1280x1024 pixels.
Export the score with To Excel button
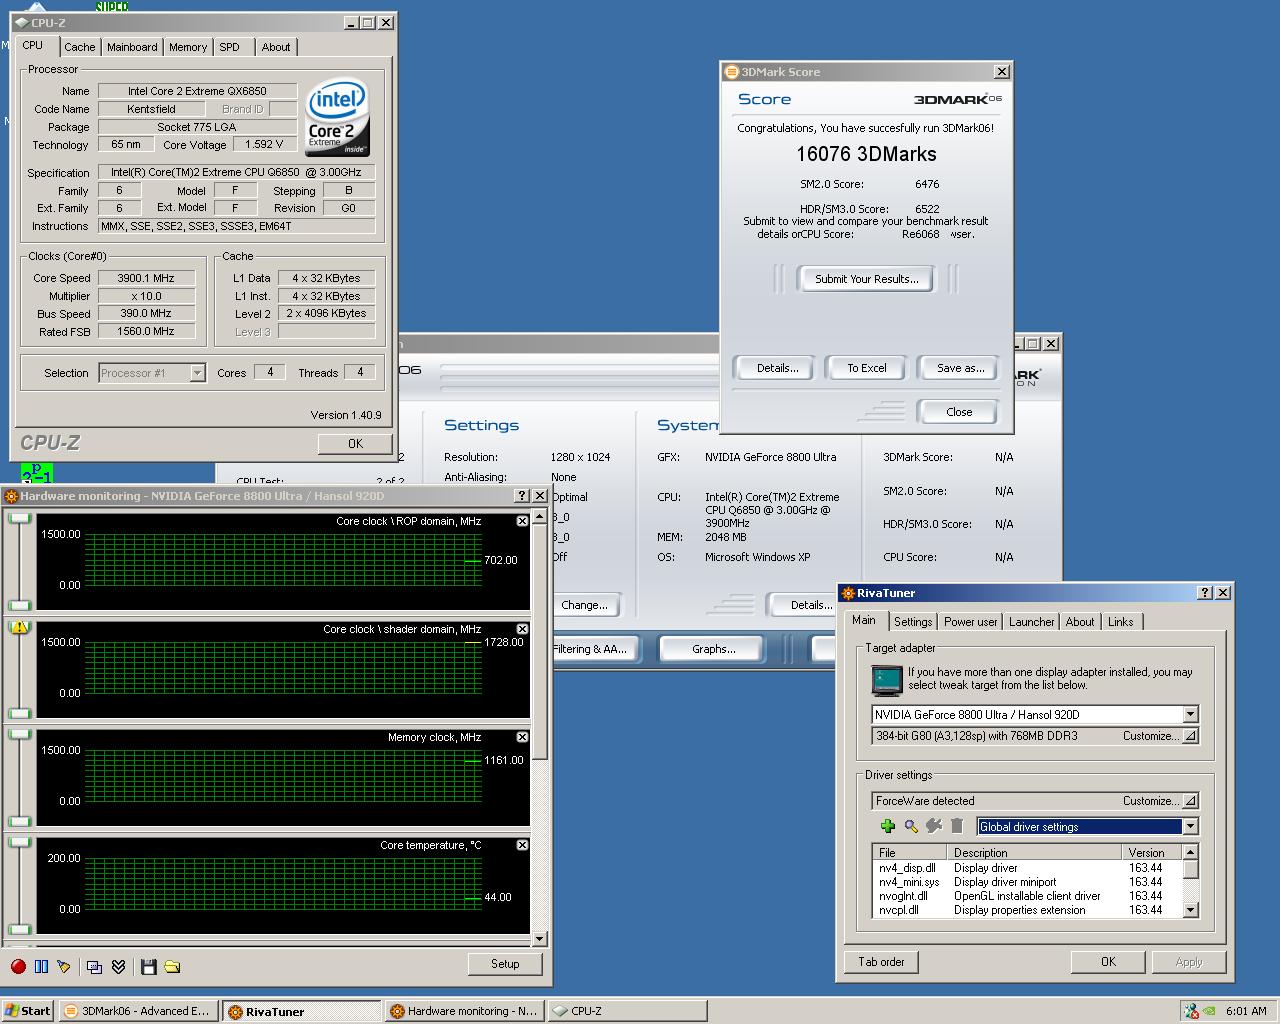point(866,368)
